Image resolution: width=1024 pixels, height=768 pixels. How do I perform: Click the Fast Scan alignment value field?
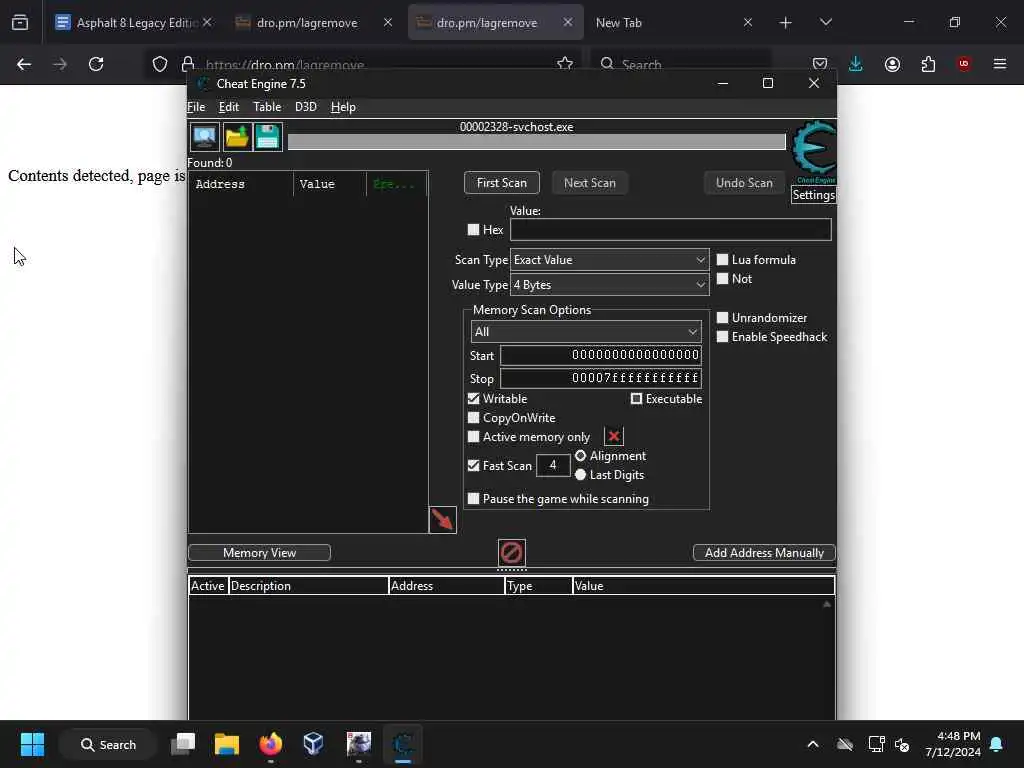pos(552,465)
